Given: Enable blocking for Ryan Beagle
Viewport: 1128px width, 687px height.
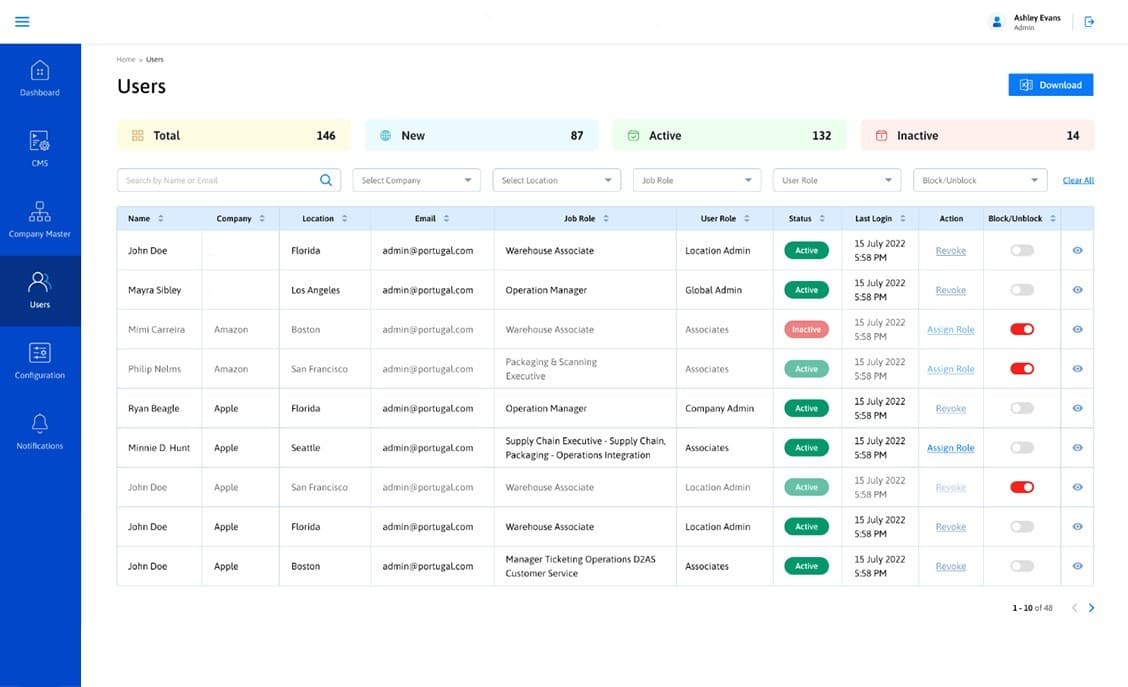Looking at the screenshot, I should [x=1021, y=408].
